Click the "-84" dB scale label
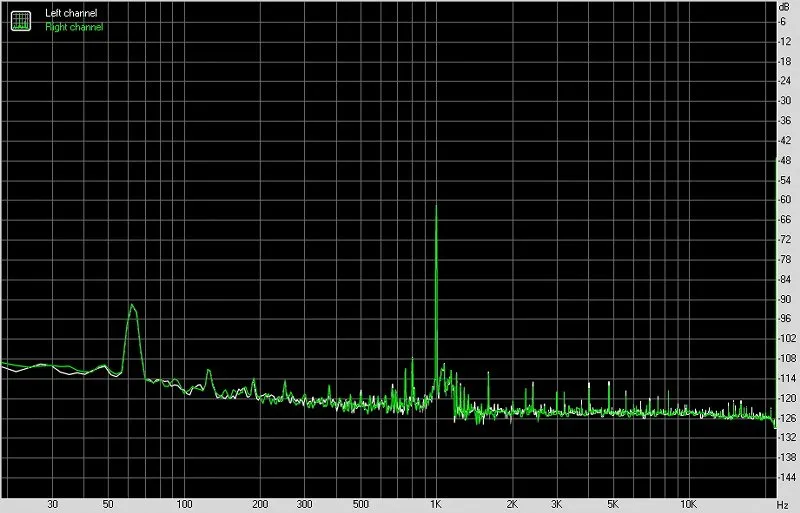800x513 pixels. [785, 279]
